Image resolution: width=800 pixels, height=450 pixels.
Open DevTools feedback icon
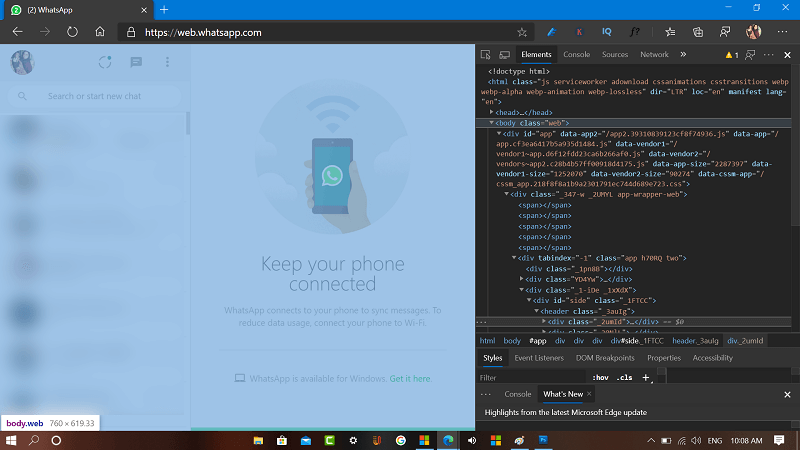click(750, 55)
